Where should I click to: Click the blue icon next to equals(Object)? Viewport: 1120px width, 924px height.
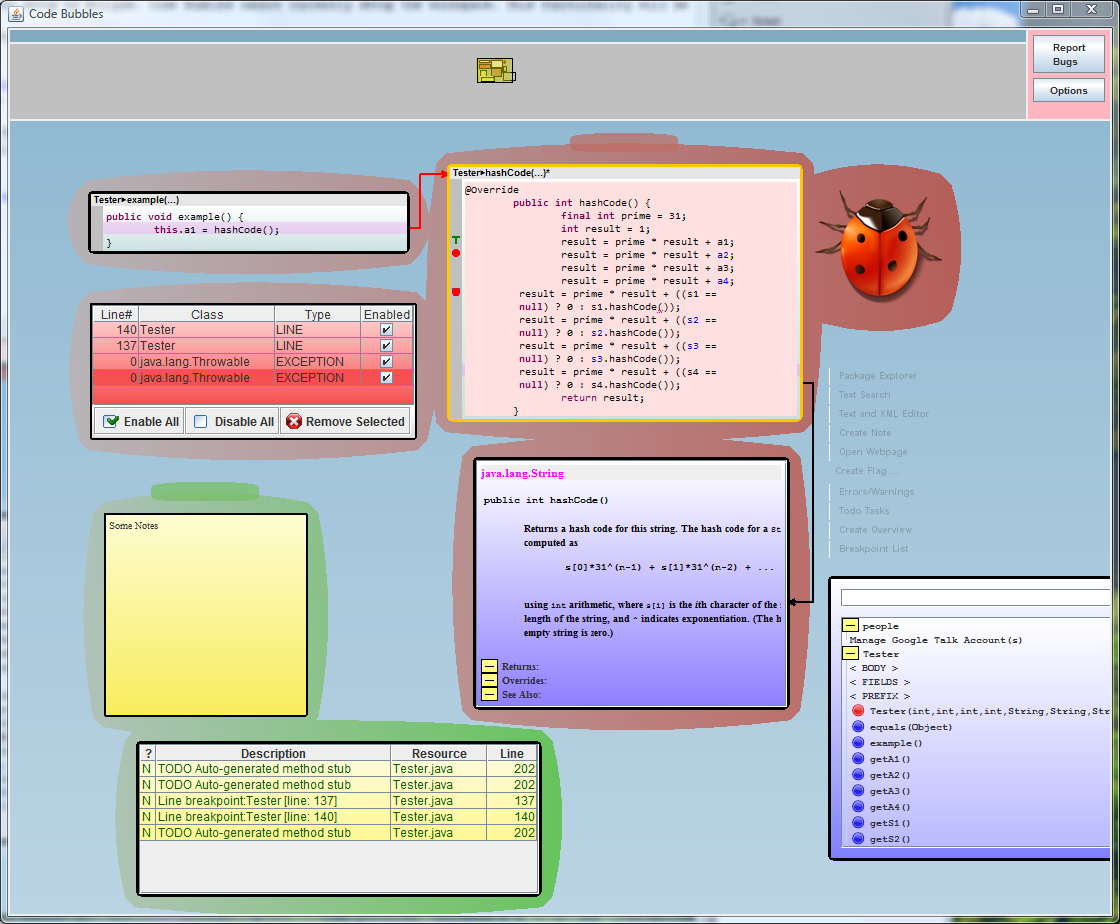point(858,727)
